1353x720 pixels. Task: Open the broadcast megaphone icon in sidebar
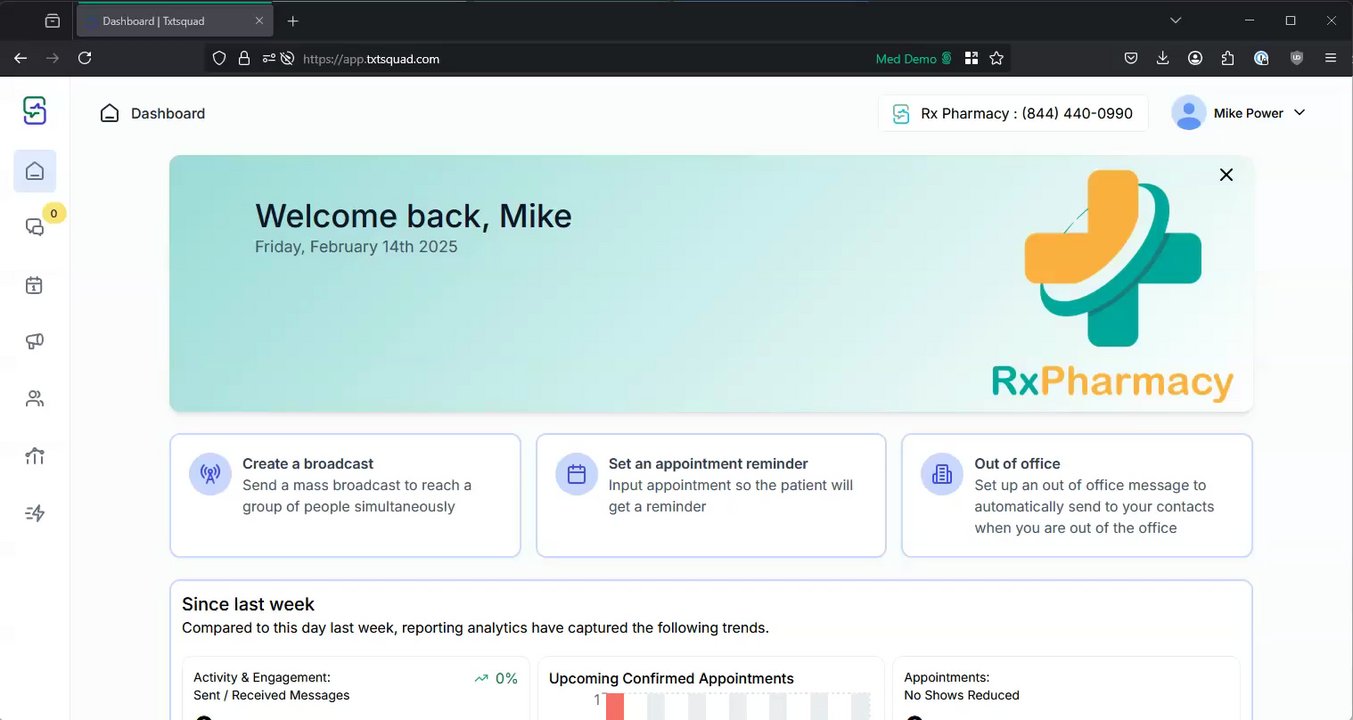pyautogui.click(x=35, y=342)
